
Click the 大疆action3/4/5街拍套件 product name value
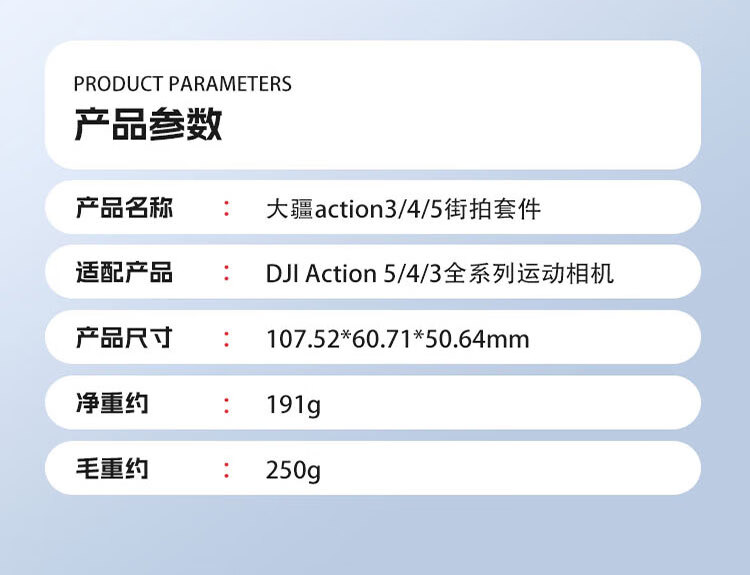tap(403, 210)
